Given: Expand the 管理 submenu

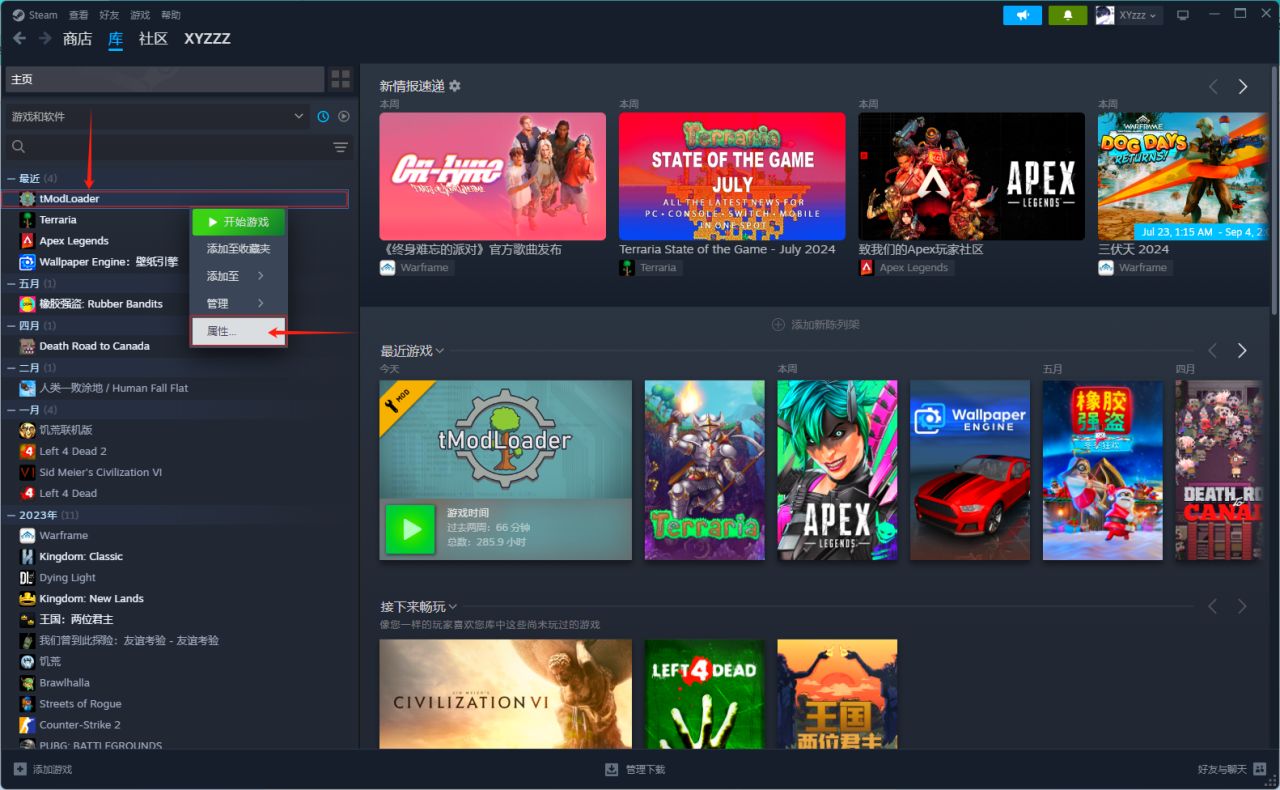Looking at the screenshot, I should point(238,303).
